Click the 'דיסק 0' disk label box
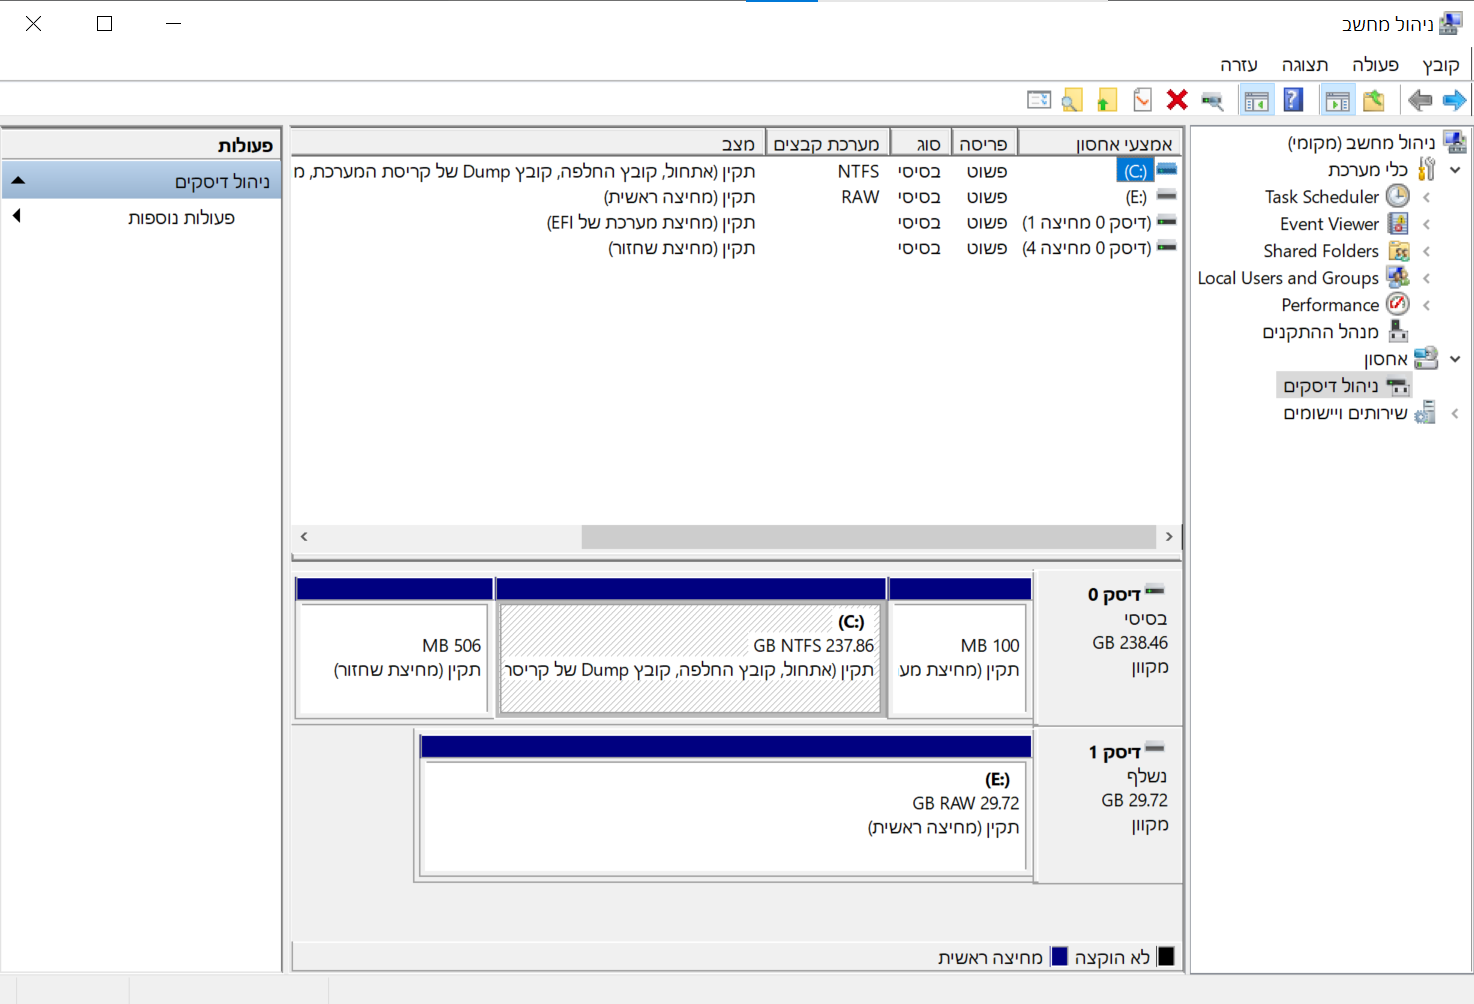The width and height of the screenshot is (1474, 1004). coord(1108,648)
